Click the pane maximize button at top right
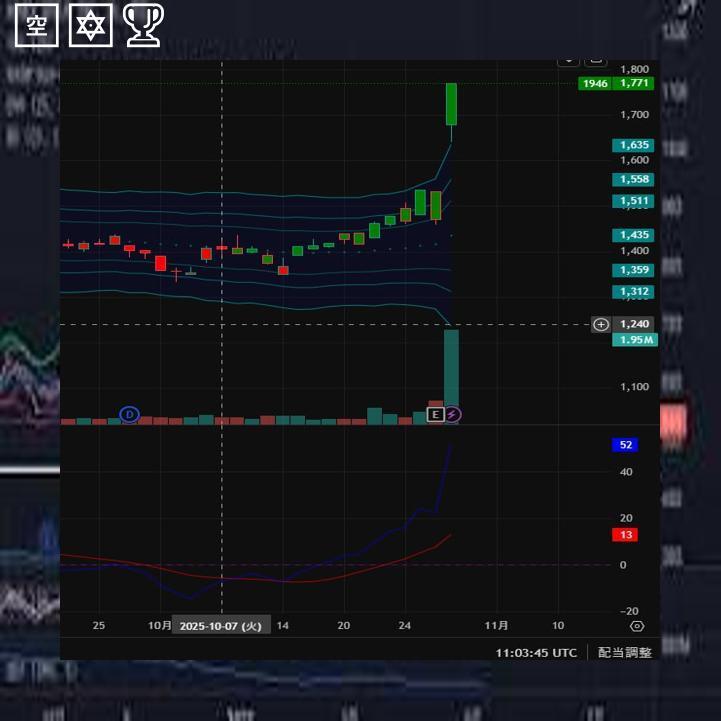 pos(595,60)
